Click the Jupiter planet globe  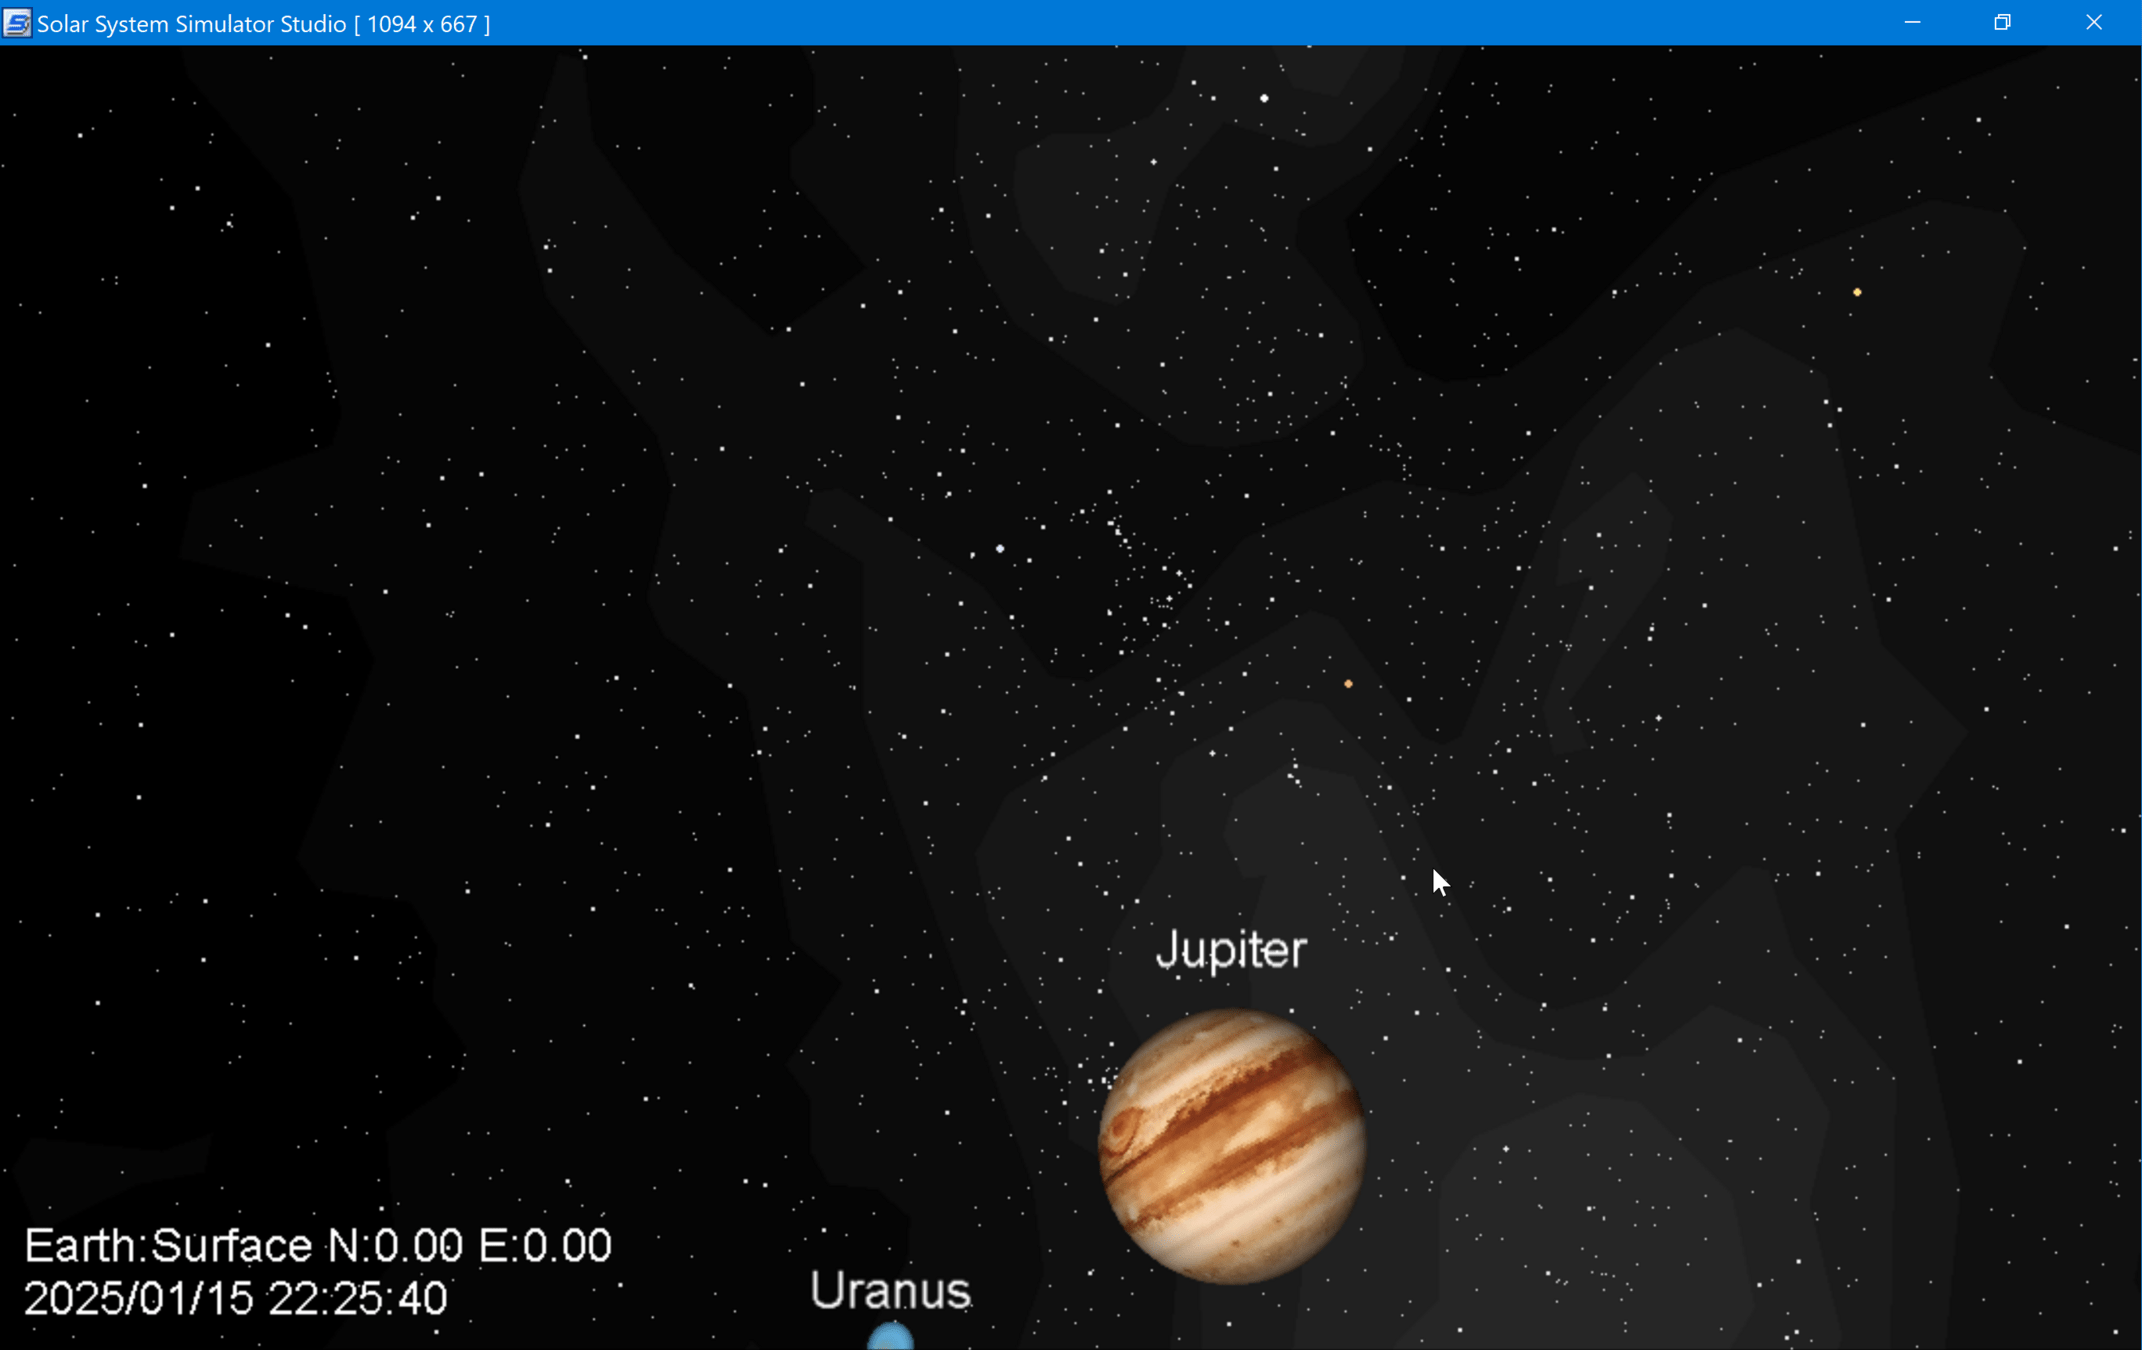pyautogui.click(x=1231, y=1146)
